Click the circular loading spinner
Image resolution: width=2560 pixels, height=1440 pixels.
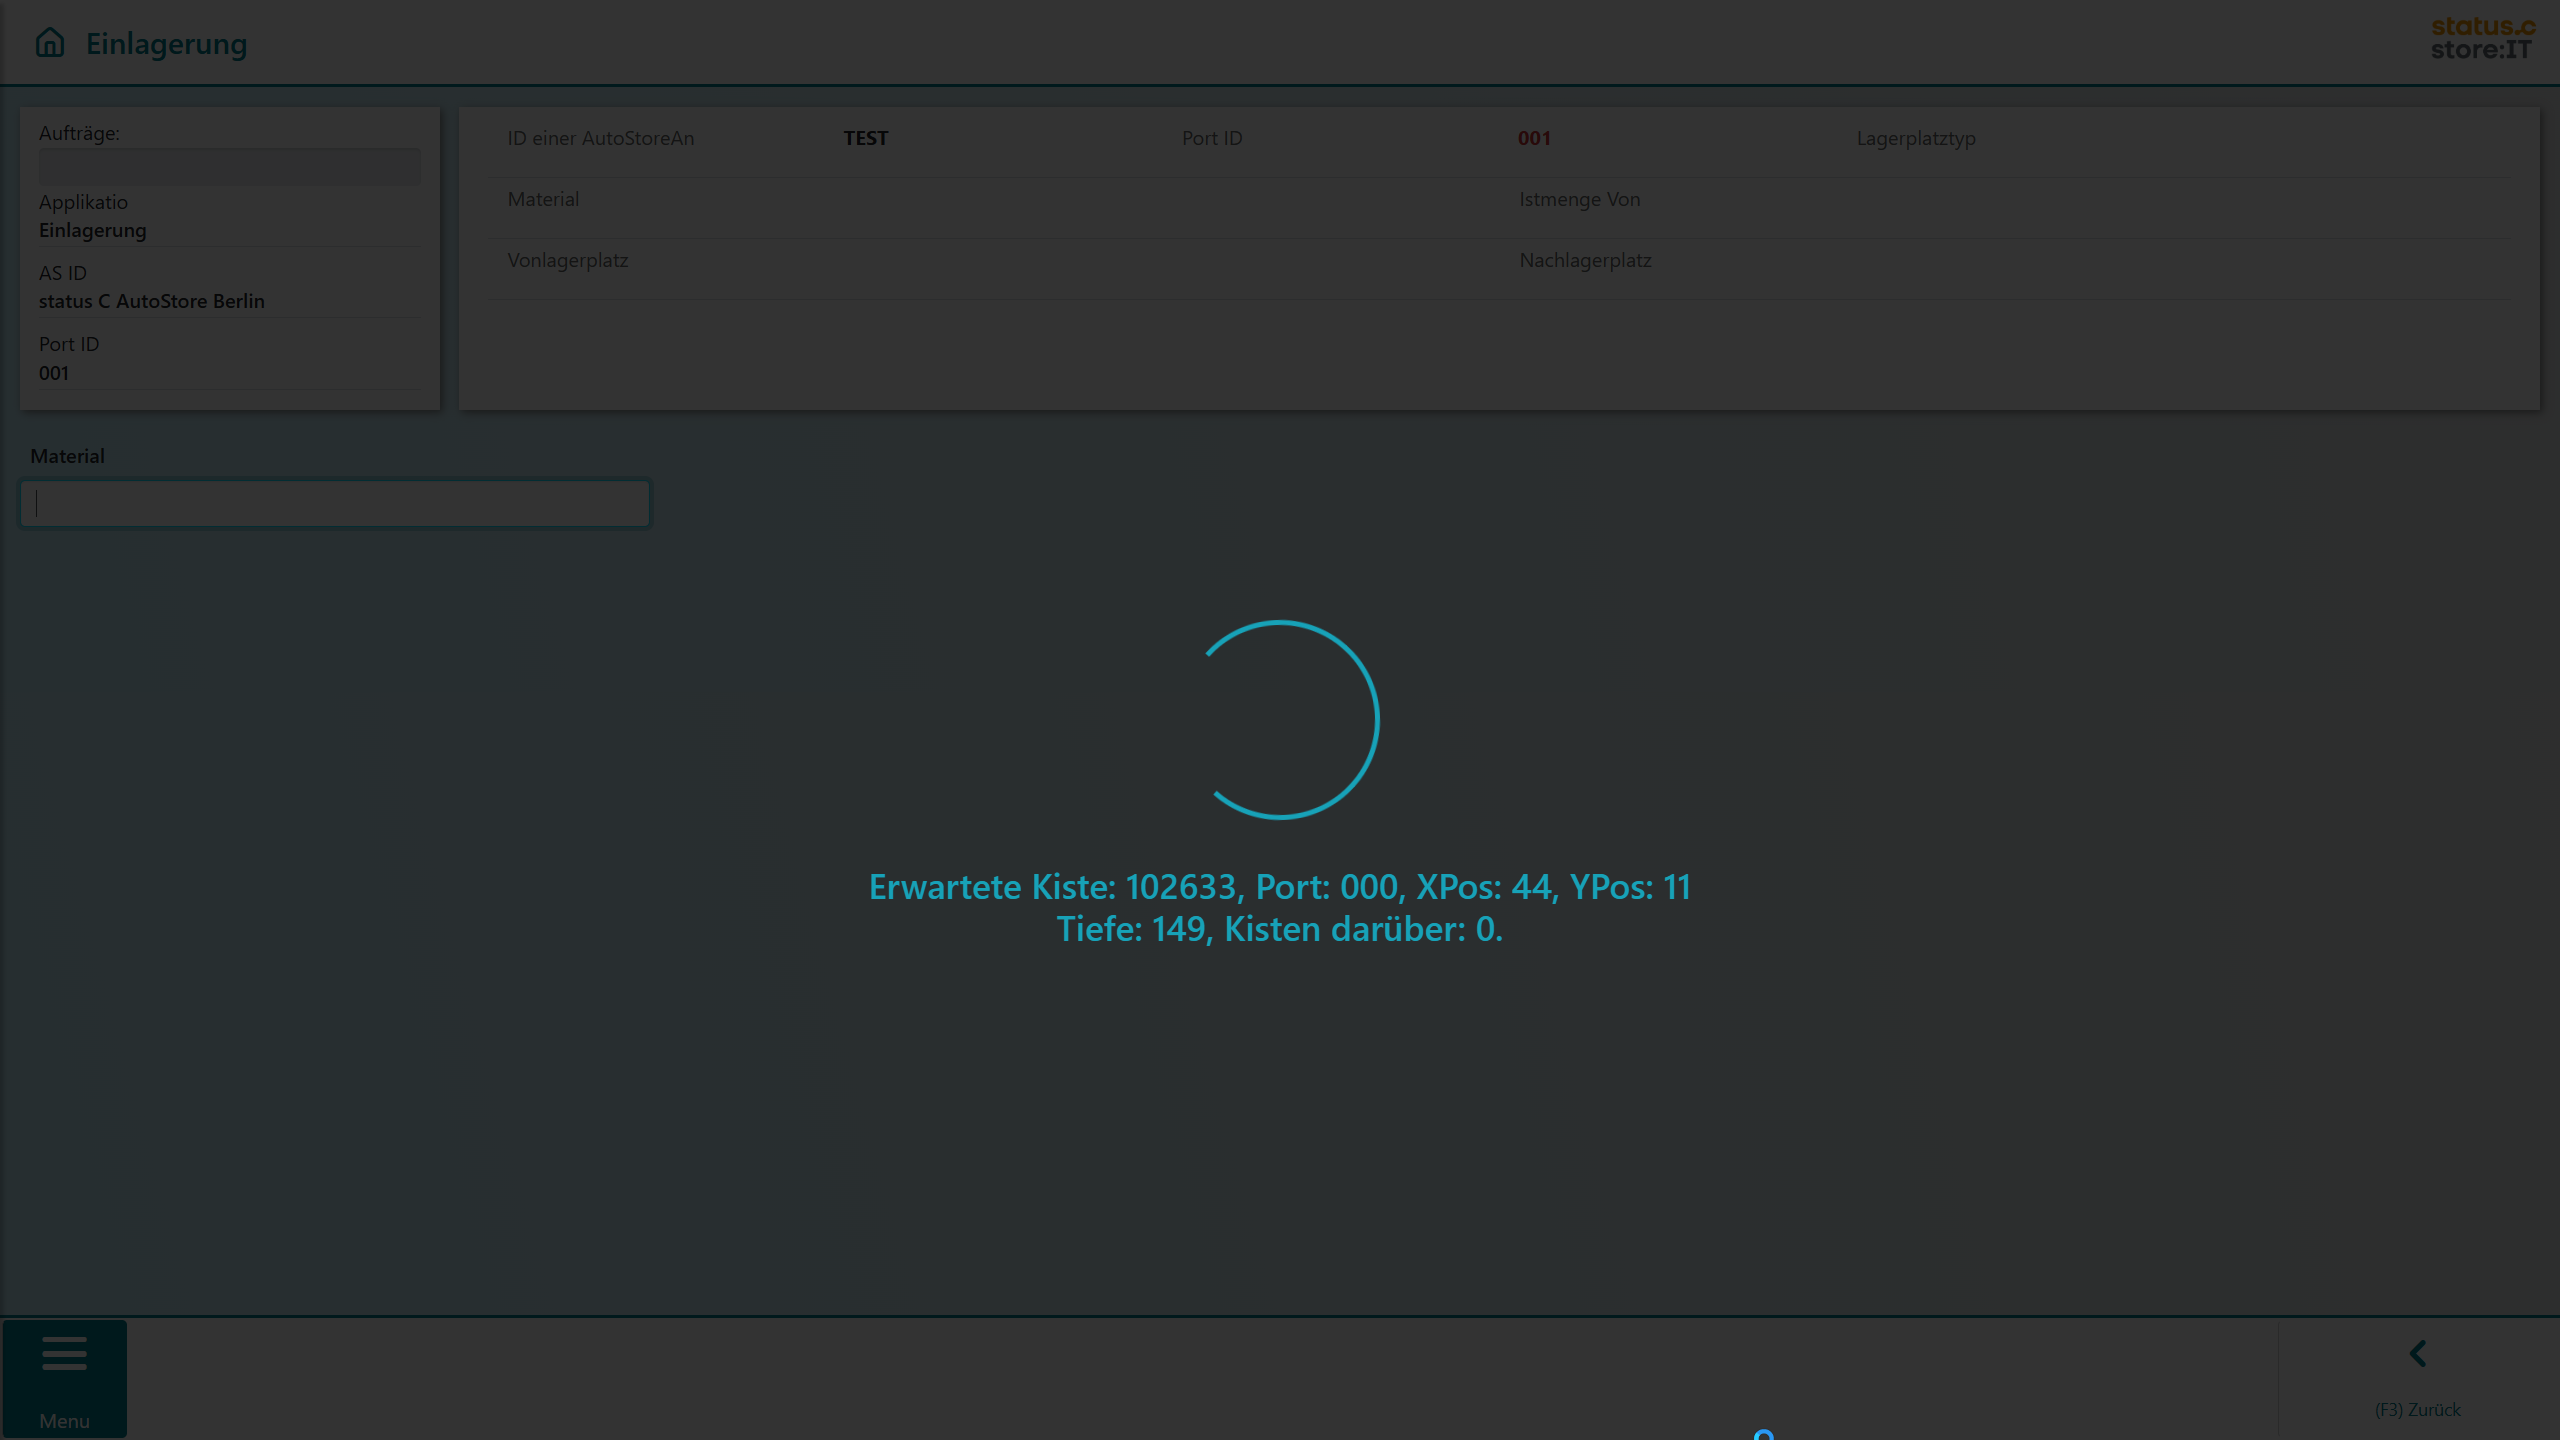1280,720
